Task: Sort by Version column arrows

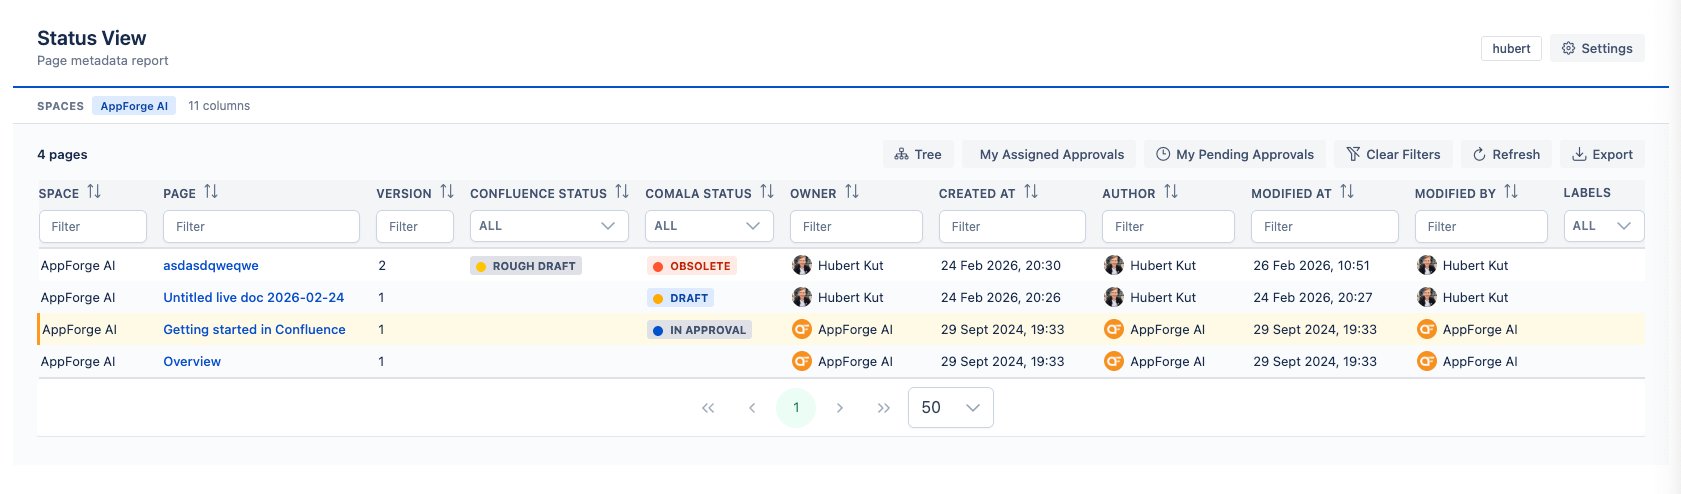Action: tap(447, 192)
